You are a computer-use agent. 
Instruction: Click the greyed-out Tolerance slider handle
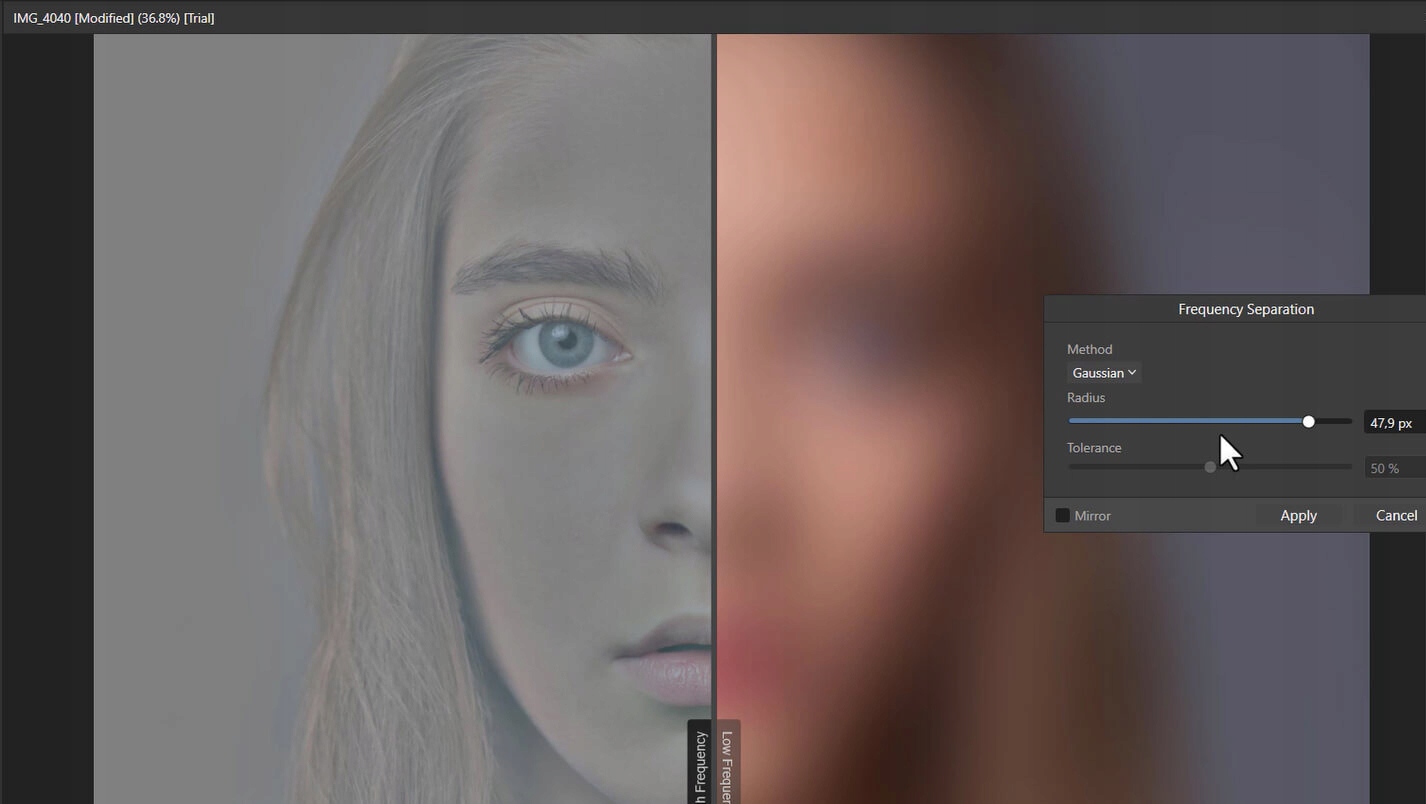click(x=1210, y=467)
